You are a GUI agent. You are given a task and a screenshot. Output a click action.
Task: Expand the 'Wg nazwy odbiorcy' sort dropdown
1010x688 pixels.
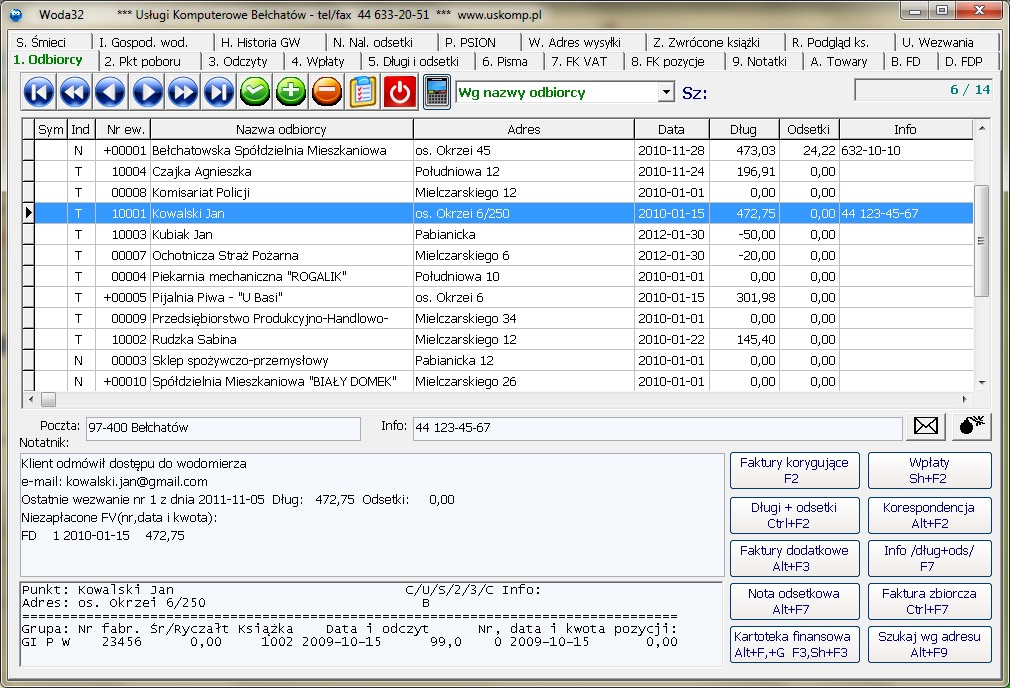click(x=666, y=93)
